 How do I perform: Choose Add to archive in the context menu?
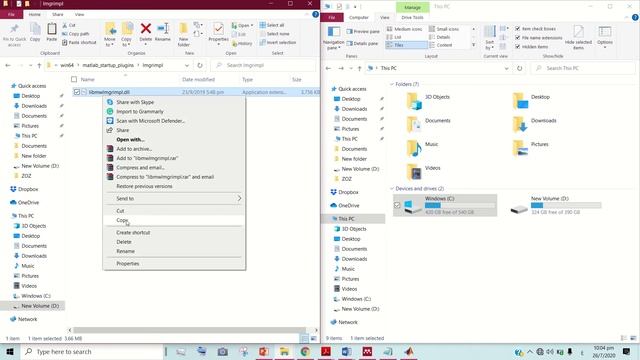pyautogui.click(x=174, y=149)
